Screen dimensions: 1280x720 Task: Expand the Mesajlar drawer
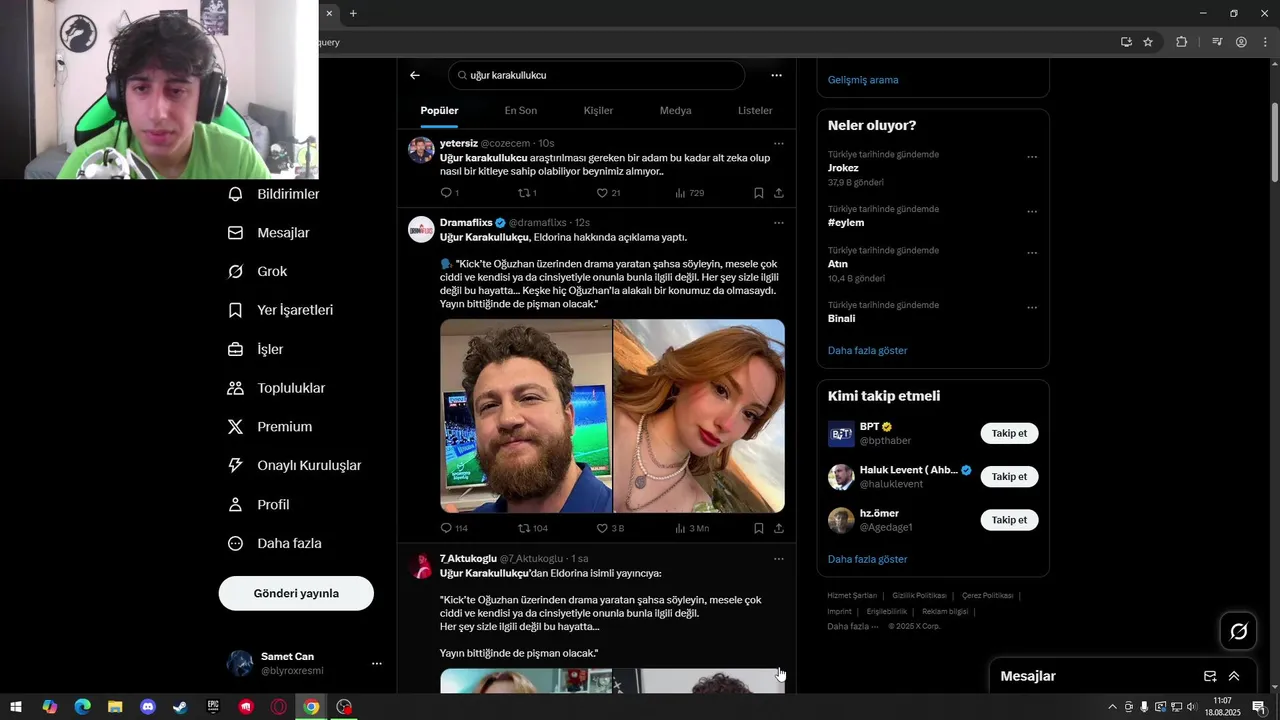click(x=1234, y=676)
